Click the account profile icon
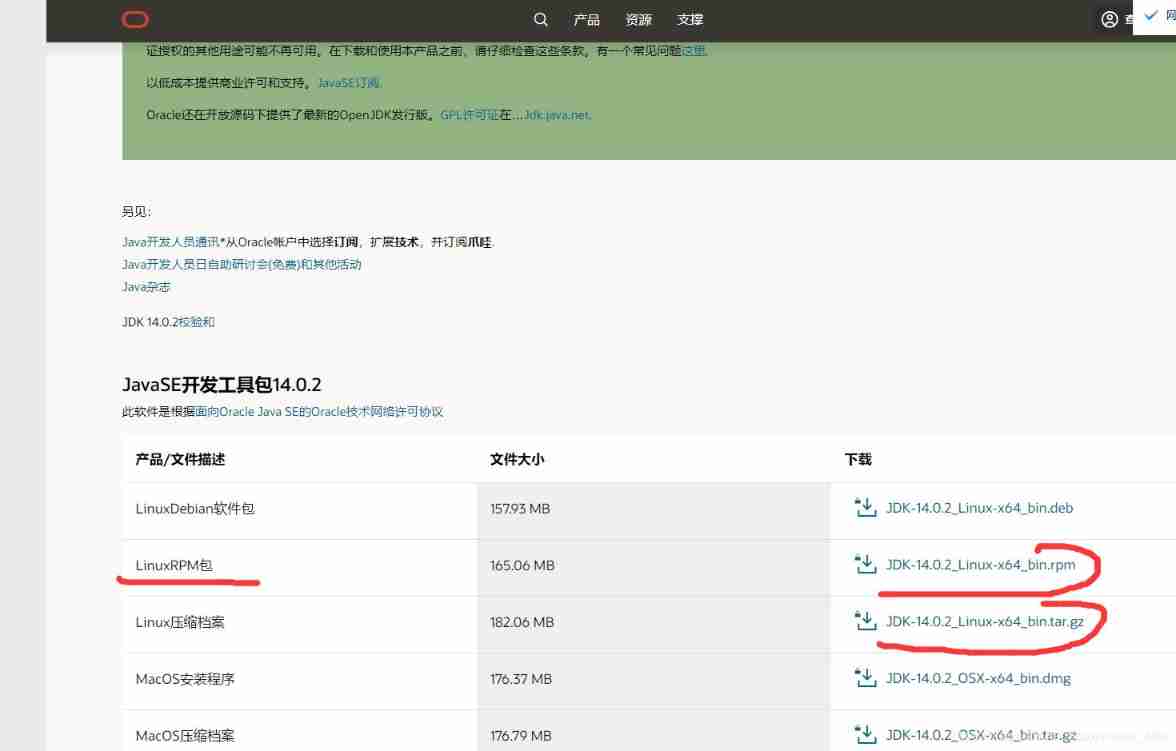This screenshot has width=1176, height=751. (1109, 20)
